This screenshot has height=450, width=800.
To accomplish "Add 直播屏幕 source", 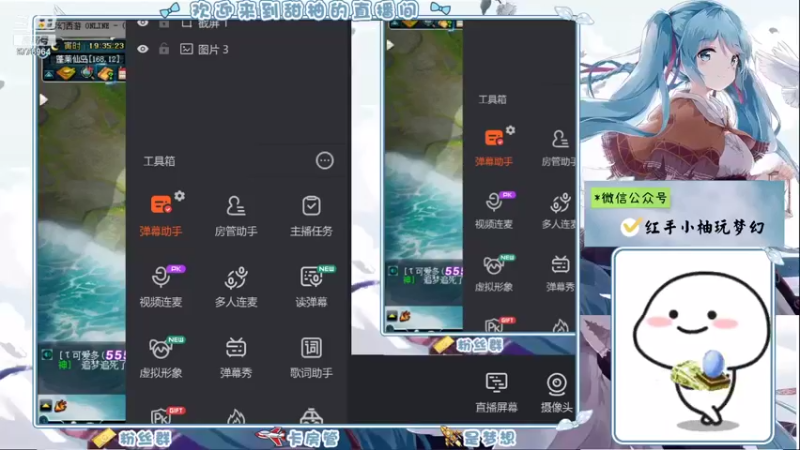I will [x=496, y=392].
